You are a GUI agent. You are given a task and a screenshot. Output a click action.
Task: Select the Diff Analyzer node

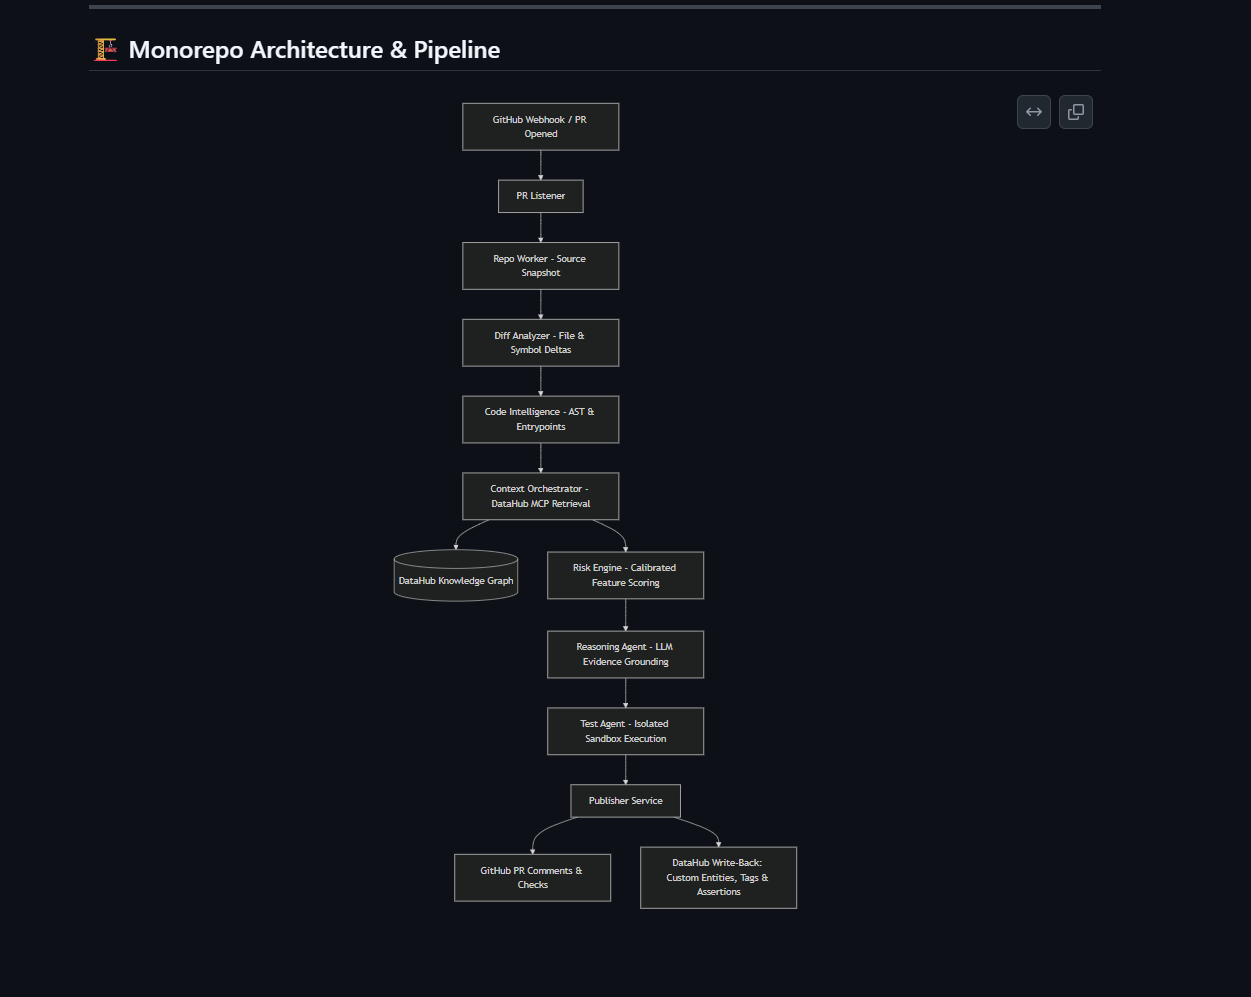click(x=540, y=343)
